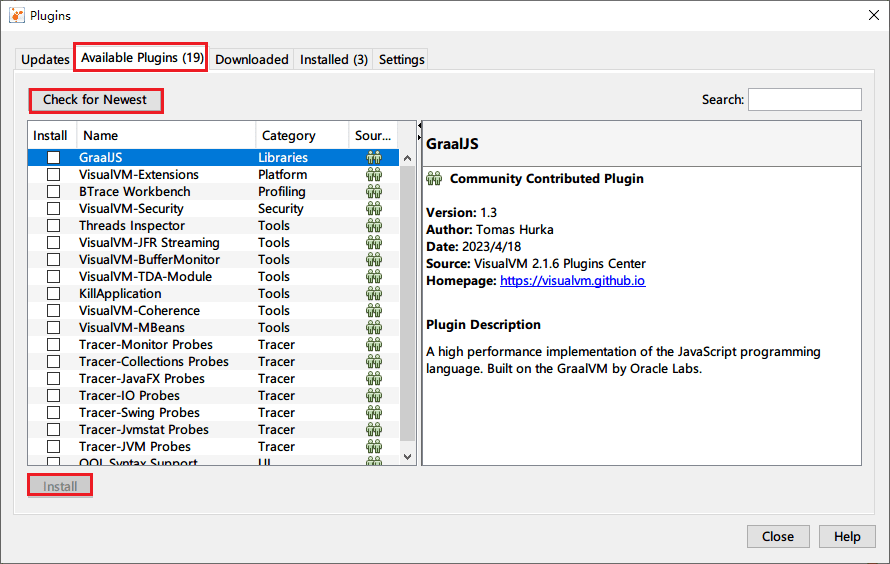Tick the install checkbox for GraalJS
The width and height of the screenshot is (890, 564).
53,158
